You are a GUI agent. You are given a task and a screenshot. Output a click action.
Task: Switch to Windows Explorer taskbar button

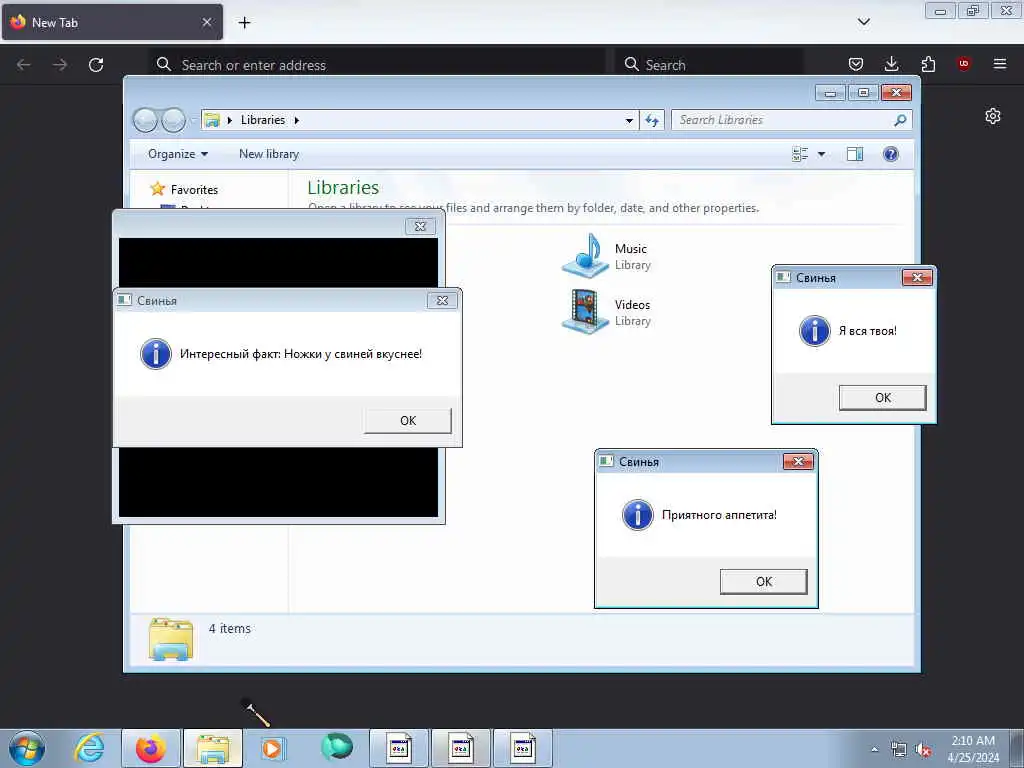pos(213,748)
